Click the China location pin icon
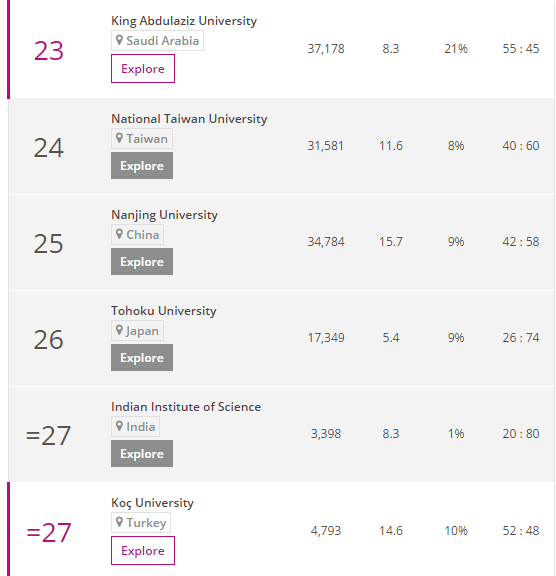 click(119, 234)
